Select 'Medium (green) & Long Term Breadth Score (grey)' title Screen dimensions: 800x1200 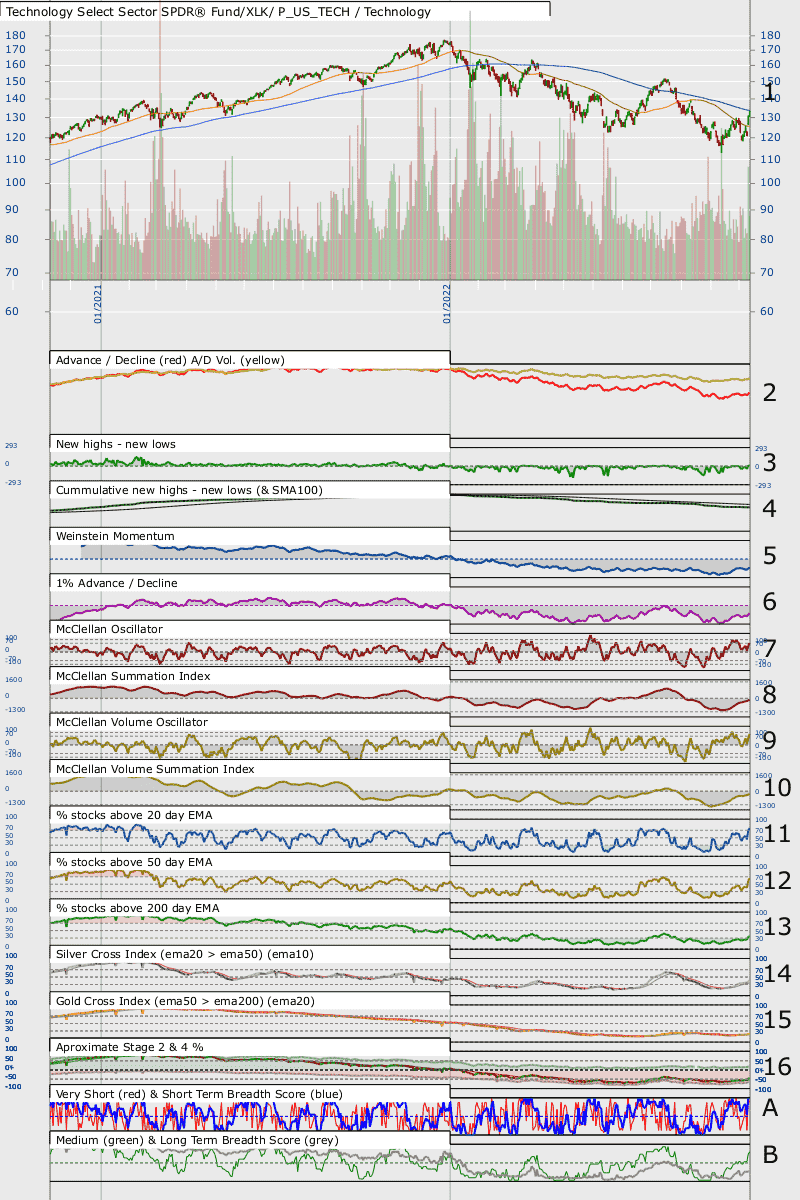click(197, 1140)
